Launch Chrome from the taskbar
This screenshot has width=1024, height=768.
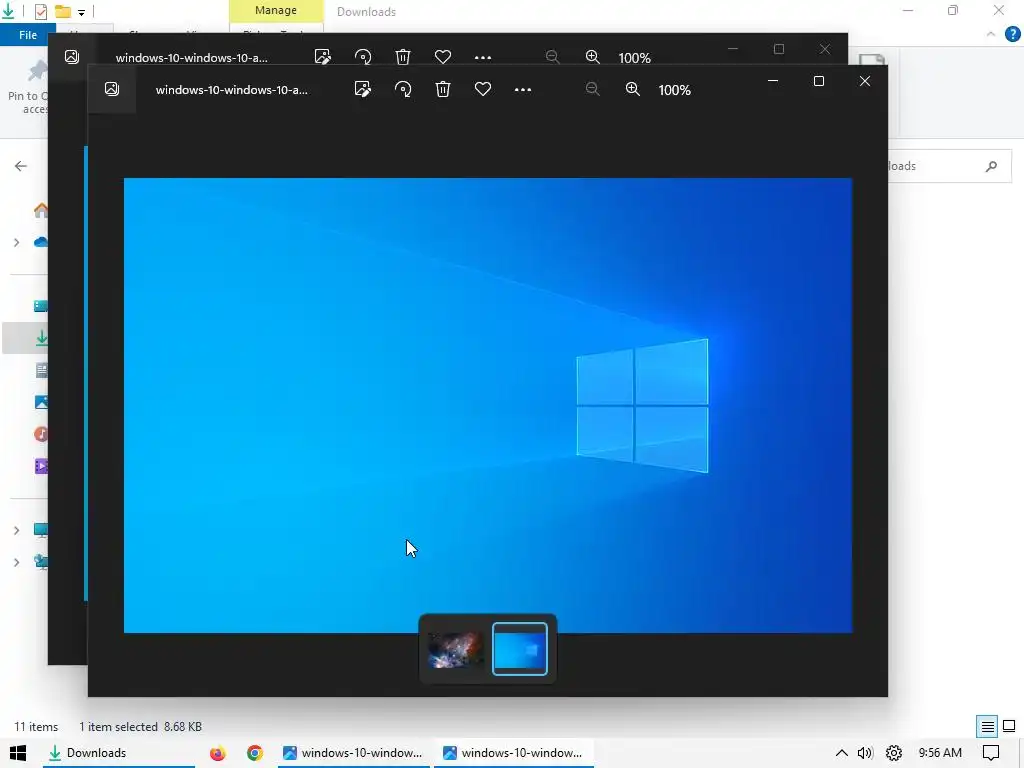pos(255,753)
